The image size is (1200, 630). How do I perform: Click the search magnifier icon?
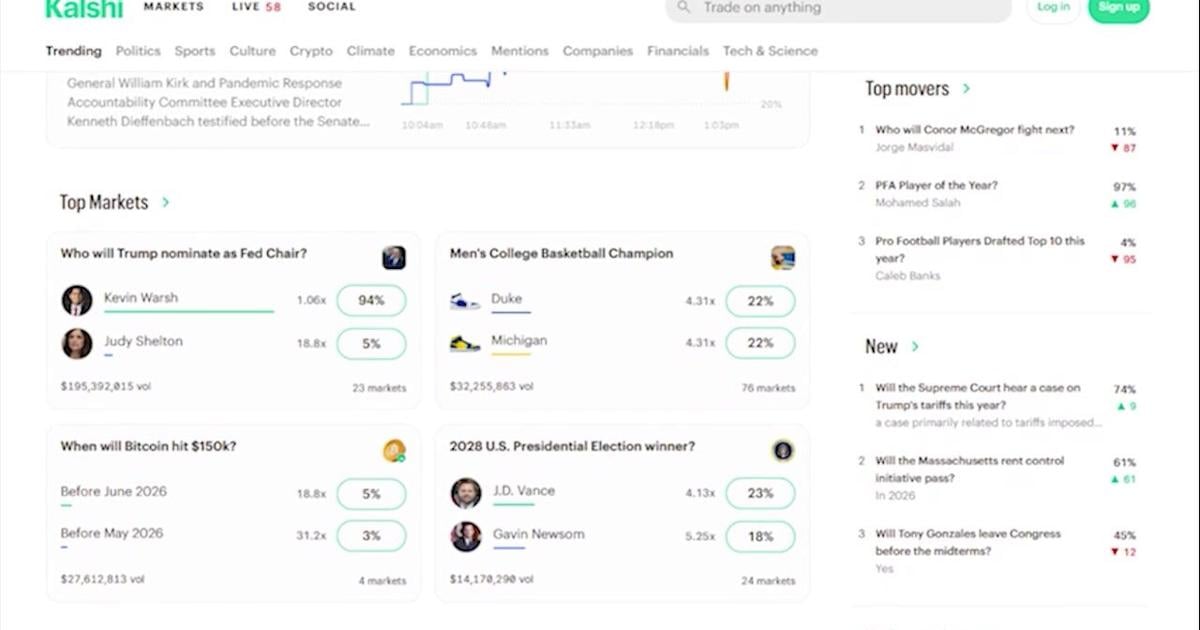(x=684, y=8)
